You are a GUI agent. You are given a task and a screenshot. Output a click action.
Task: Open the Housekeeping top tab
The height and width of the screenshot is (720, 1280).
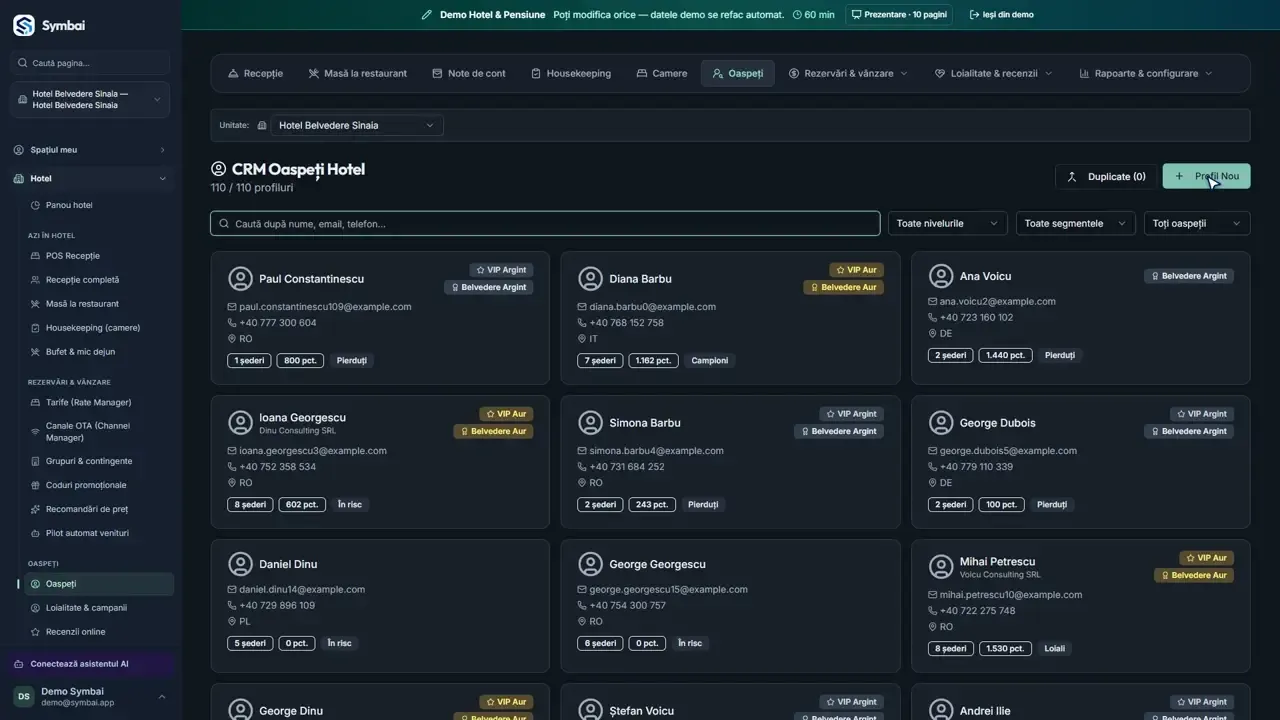click(571, 73)
